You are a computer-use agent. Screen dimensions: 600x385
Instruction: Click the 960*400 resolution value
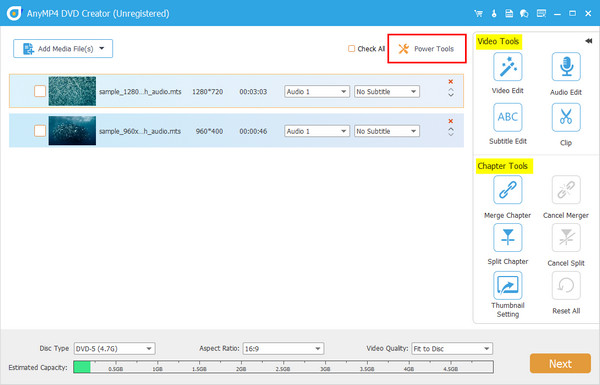209,131
